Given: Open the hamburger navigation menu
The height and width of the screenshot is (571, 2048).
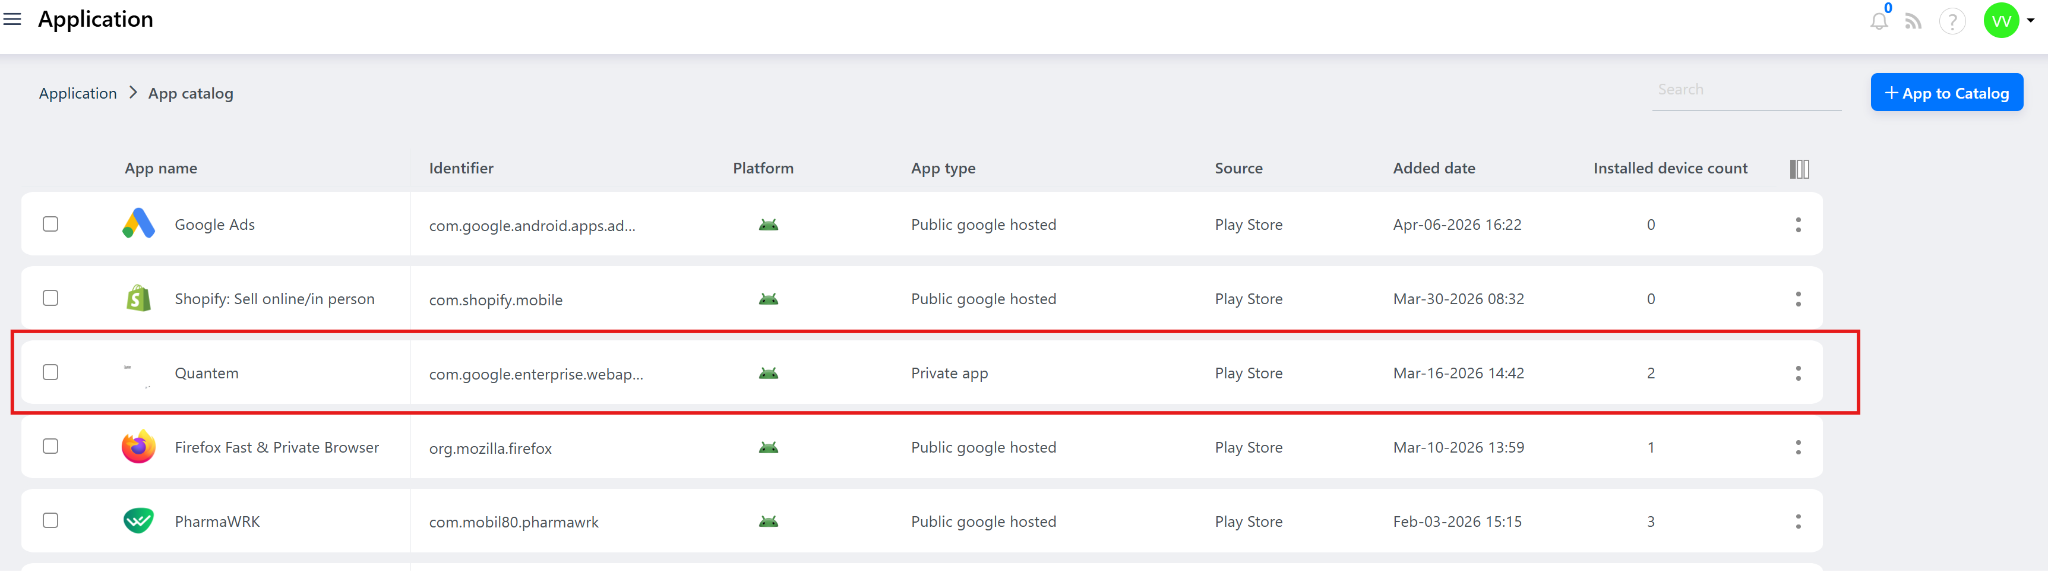Looking at the screenshot, I should click(x=13, y=20).
